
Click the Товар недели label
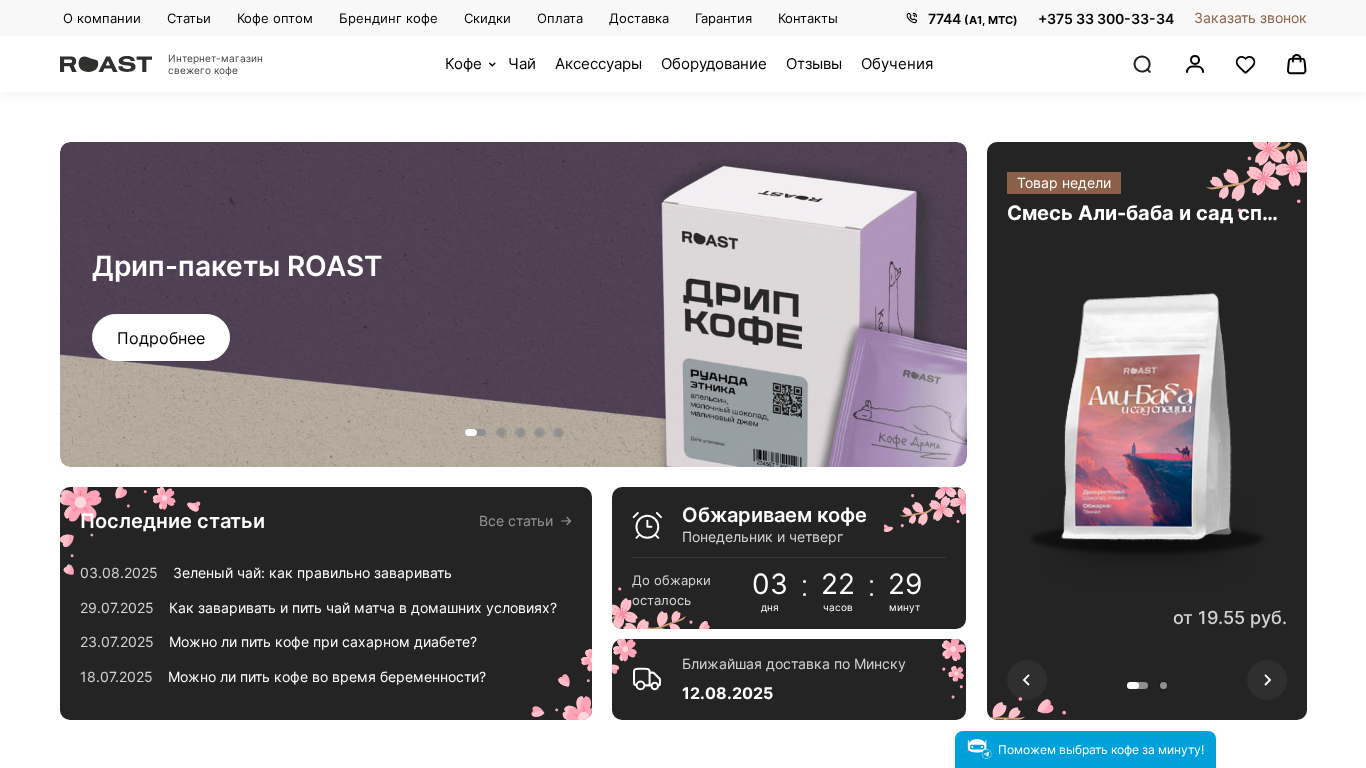click(x=1064, y=183)
